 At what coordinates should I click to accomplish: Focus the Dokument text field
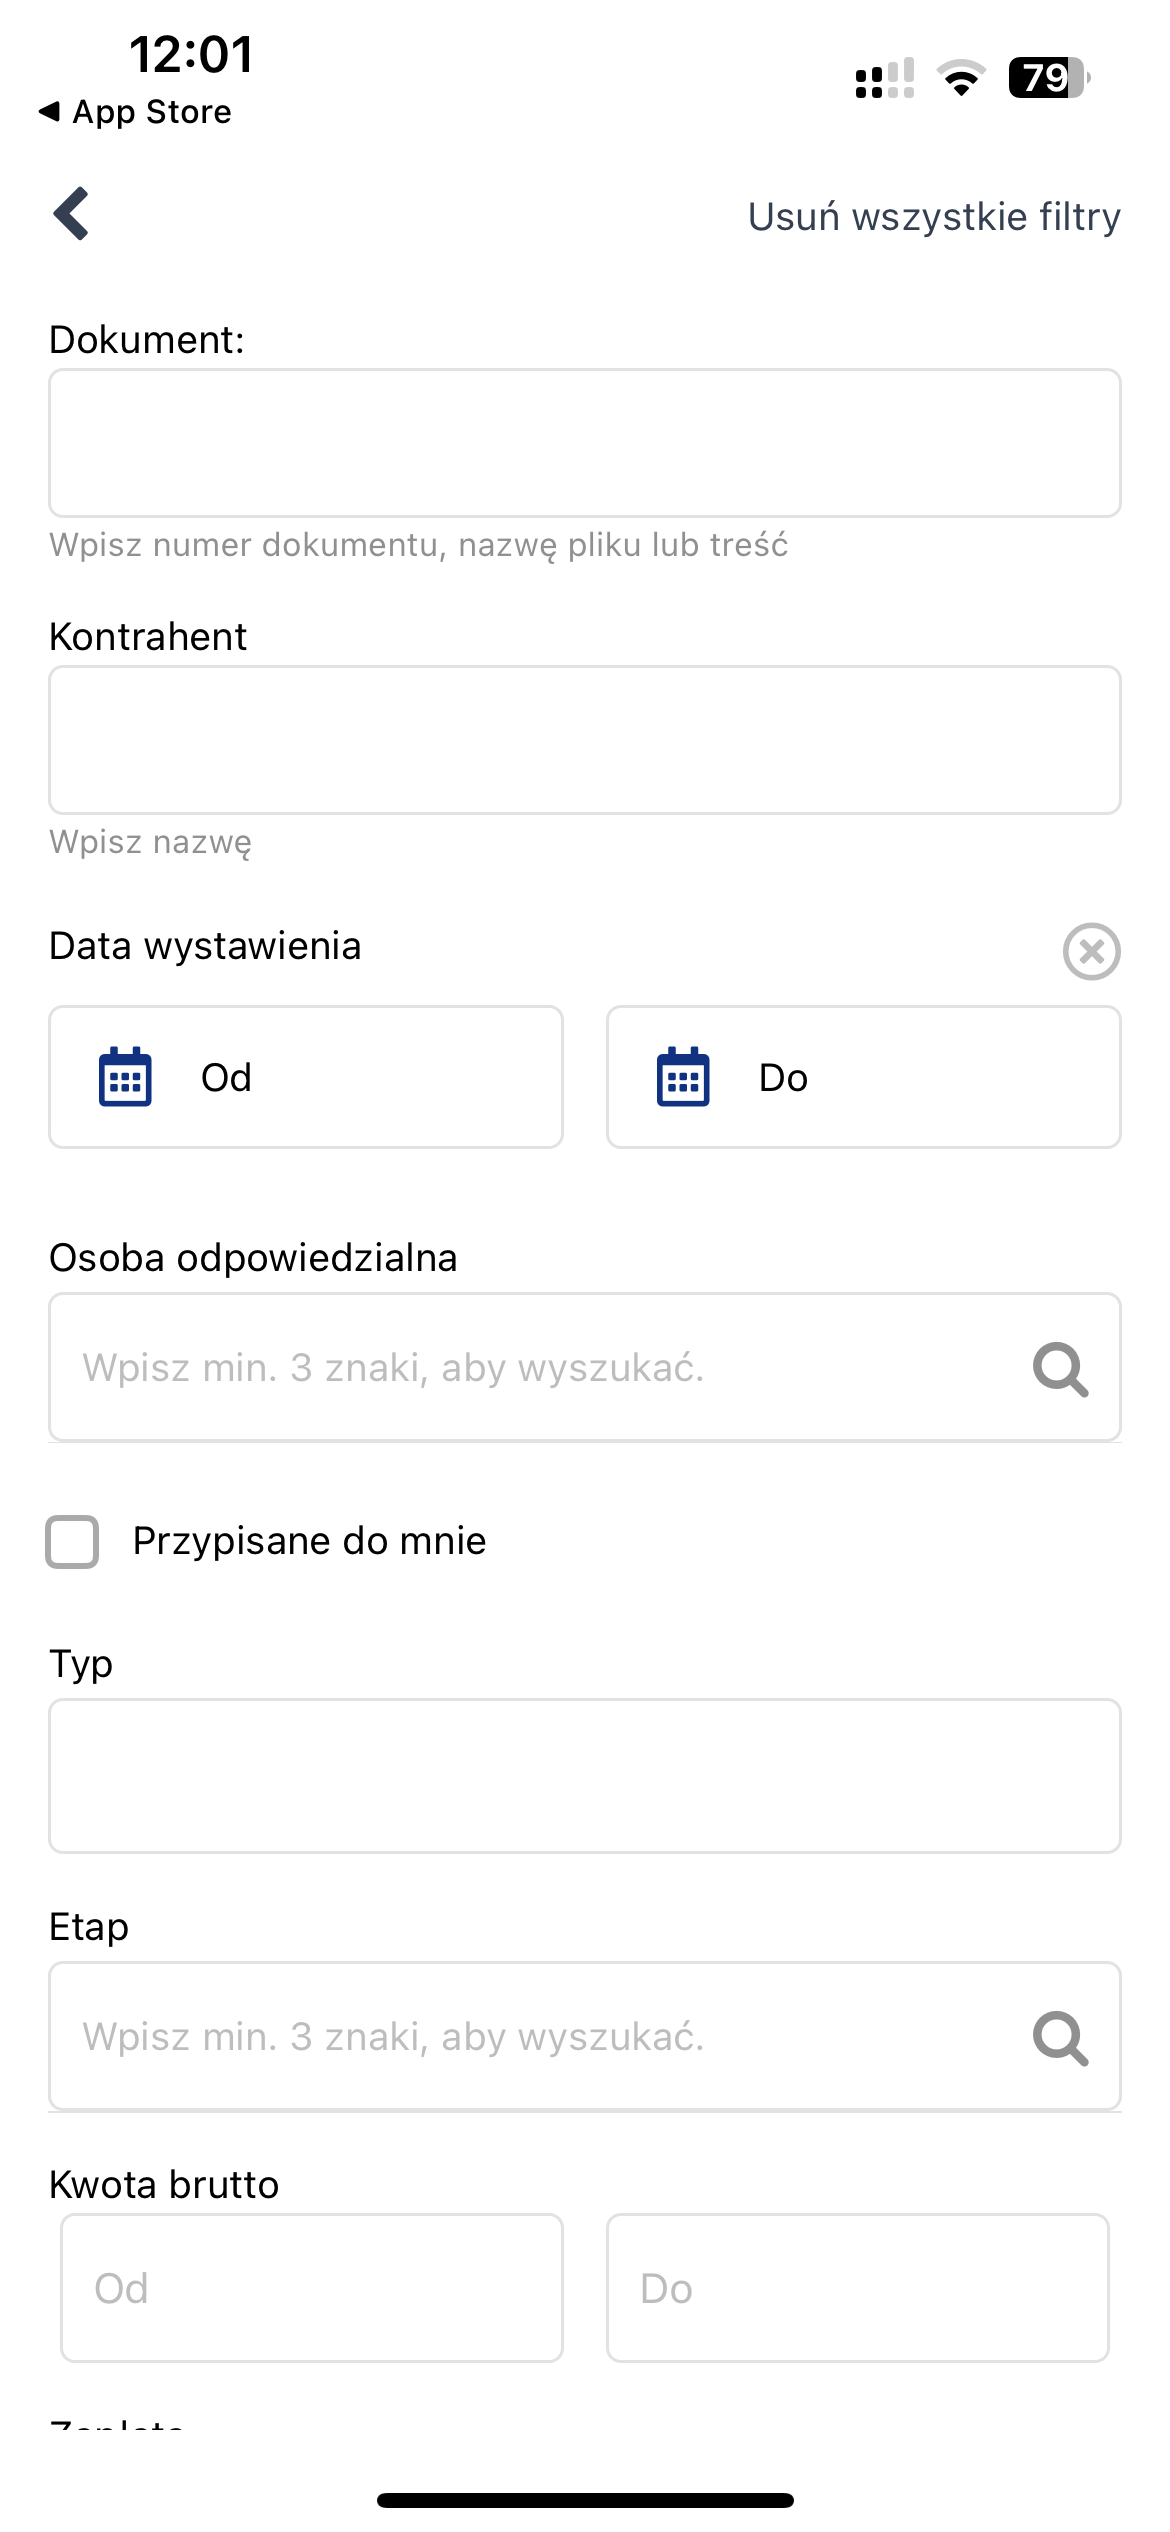click(585, 443)
